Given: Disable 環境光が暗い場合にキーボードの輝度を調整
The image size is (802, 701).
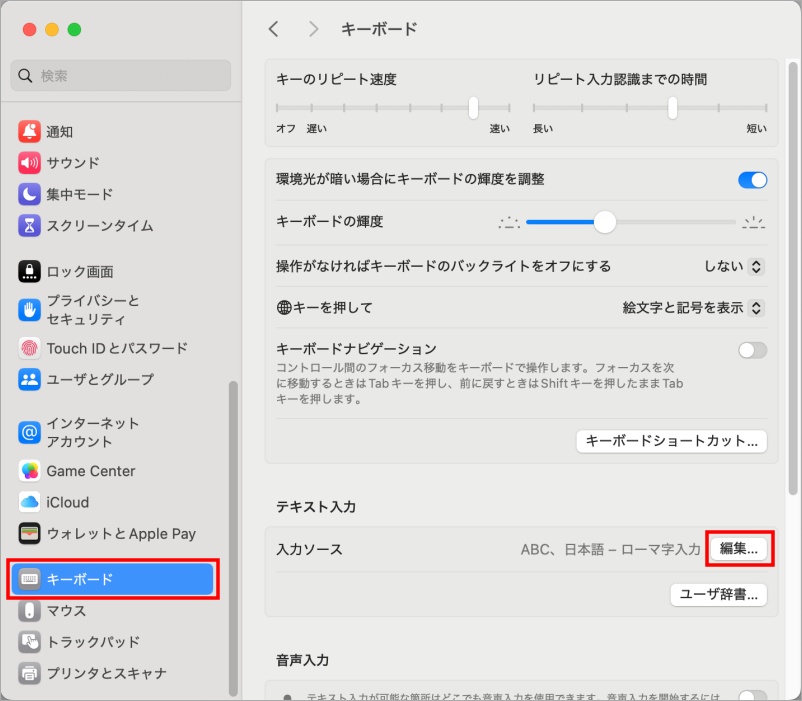Looking at the screenshot, I should tap(752, 180).
